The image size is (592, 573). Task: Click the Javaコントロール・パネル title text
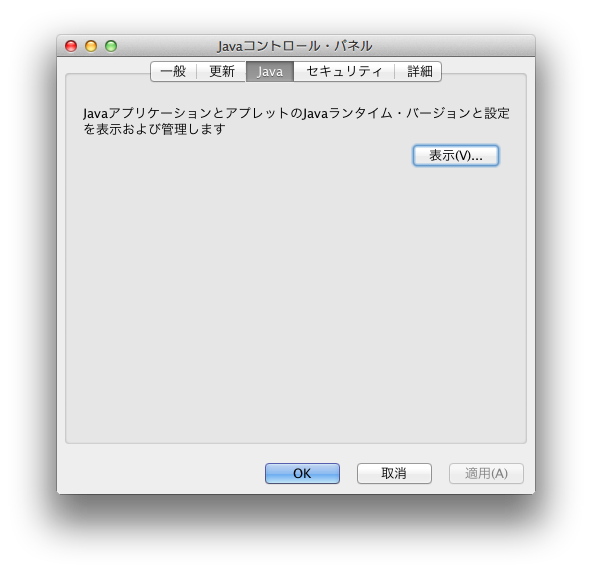pos(295,46)
